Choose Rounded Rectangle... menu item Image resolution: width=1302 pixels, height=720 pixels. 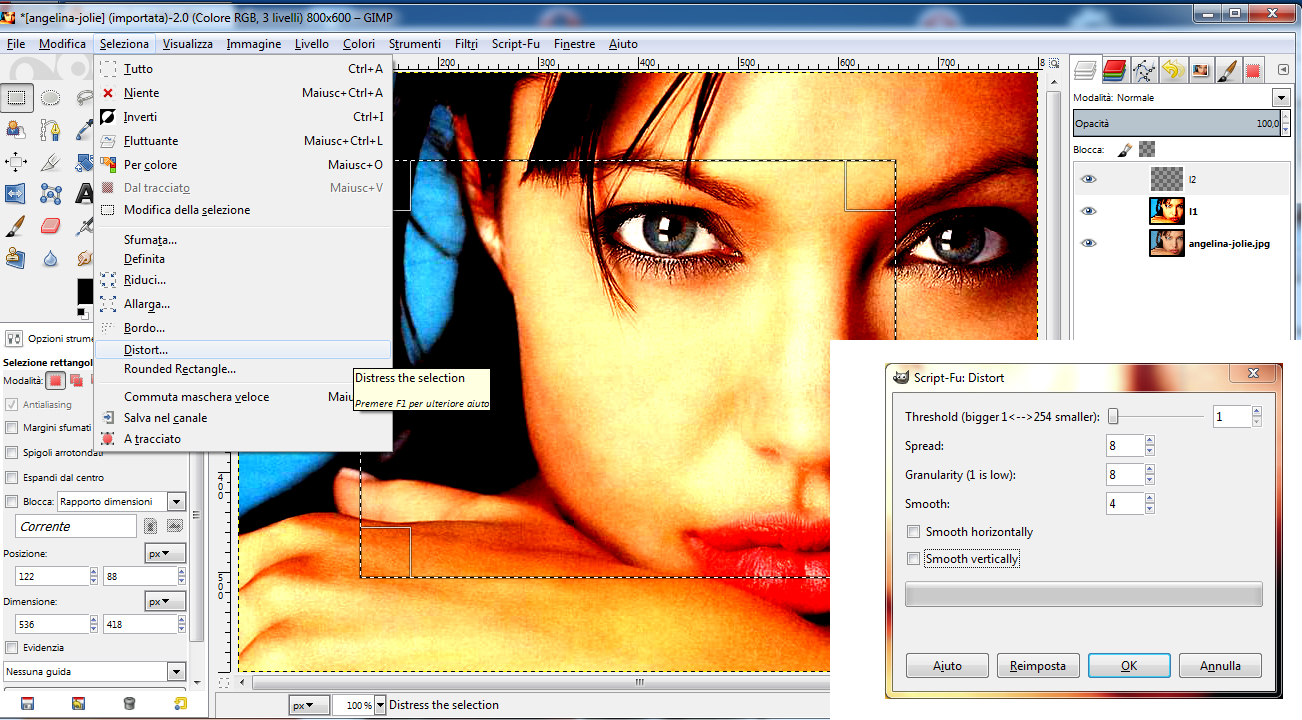(243, 369)
